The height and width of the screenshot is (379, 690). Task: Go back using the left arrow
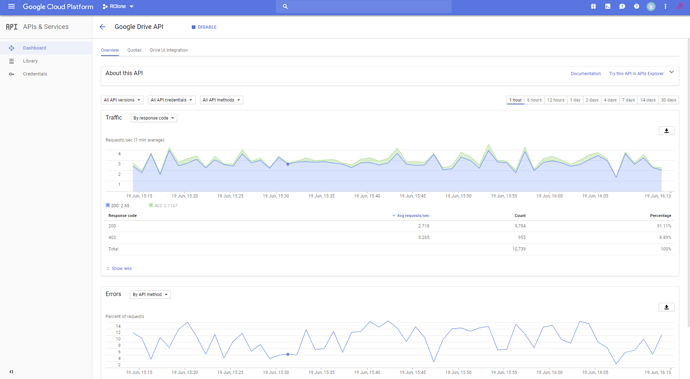103,27
